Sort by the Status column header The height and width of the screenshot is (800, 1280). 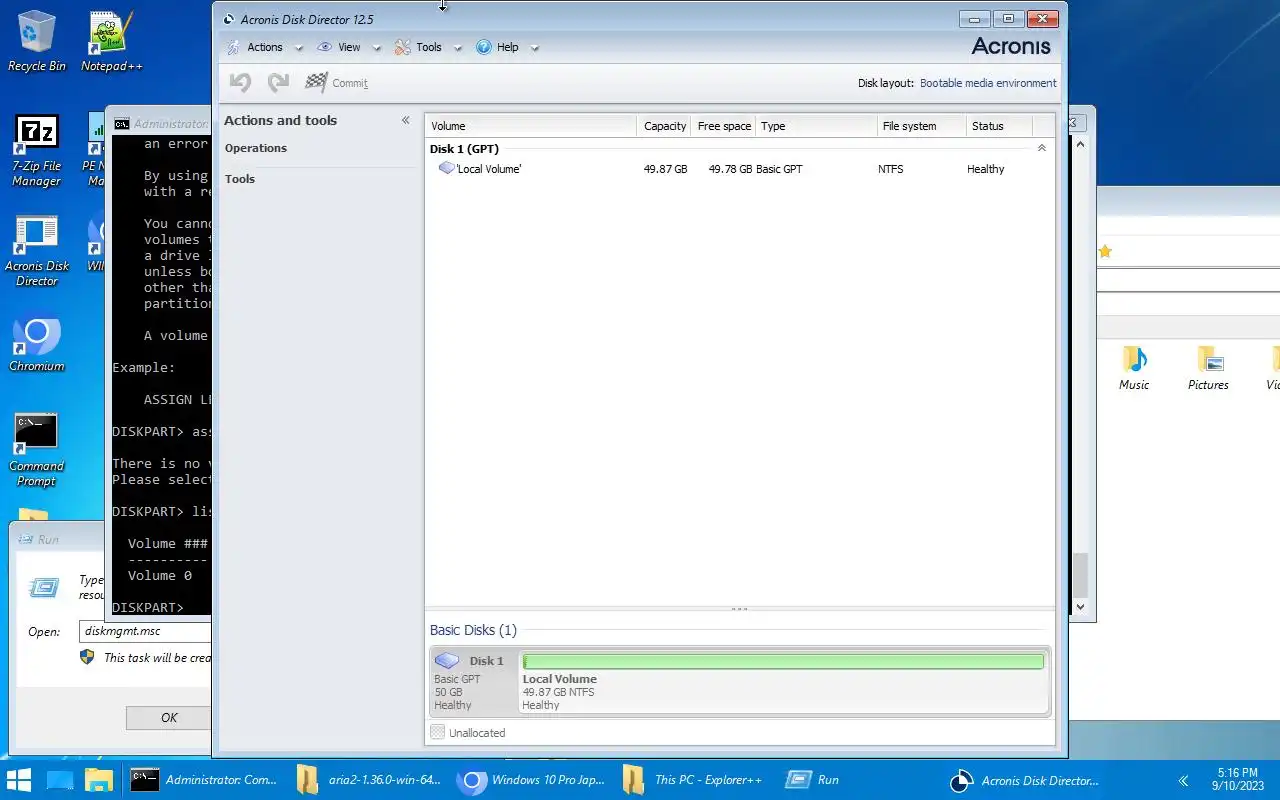tap(998, 126)
